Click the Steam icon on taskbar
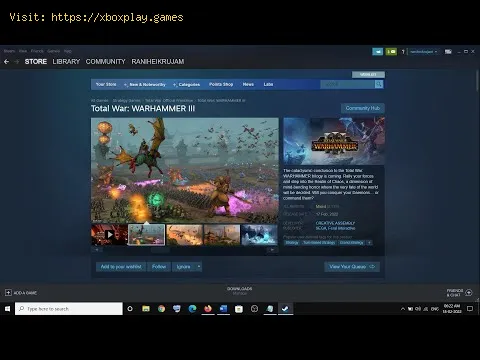 pos(285,309)
